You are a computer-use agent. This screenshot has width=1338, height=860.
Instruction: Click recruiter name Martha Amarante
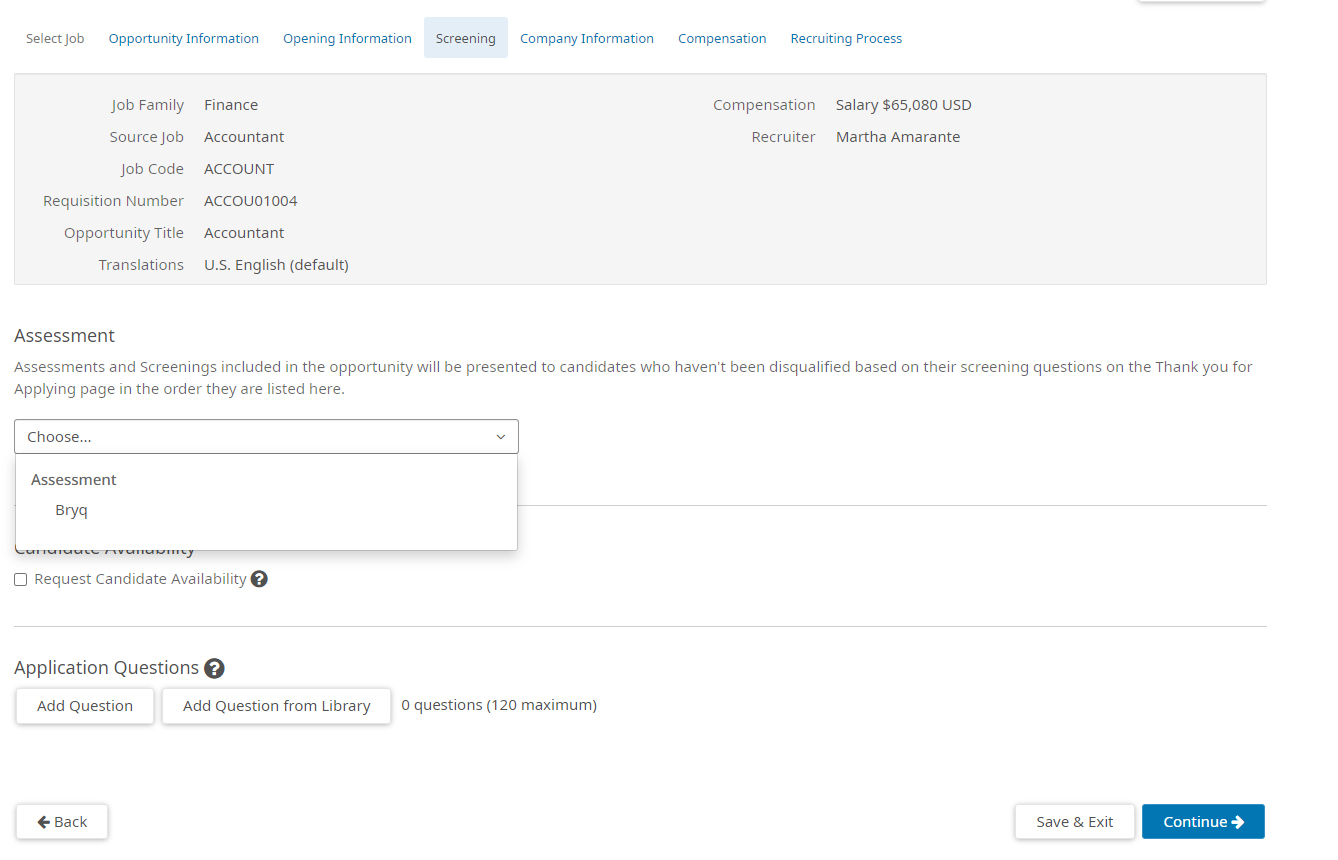point(898,137)
